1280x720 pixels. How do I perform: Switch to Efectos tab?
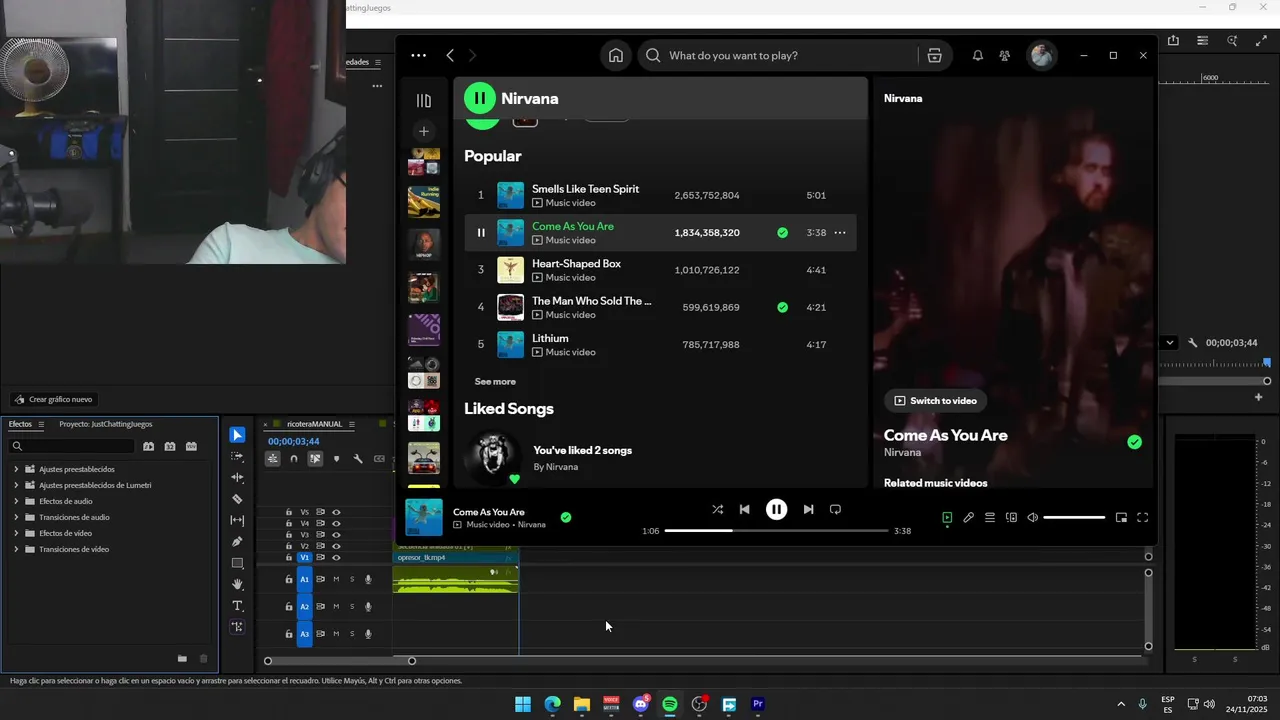20,424
